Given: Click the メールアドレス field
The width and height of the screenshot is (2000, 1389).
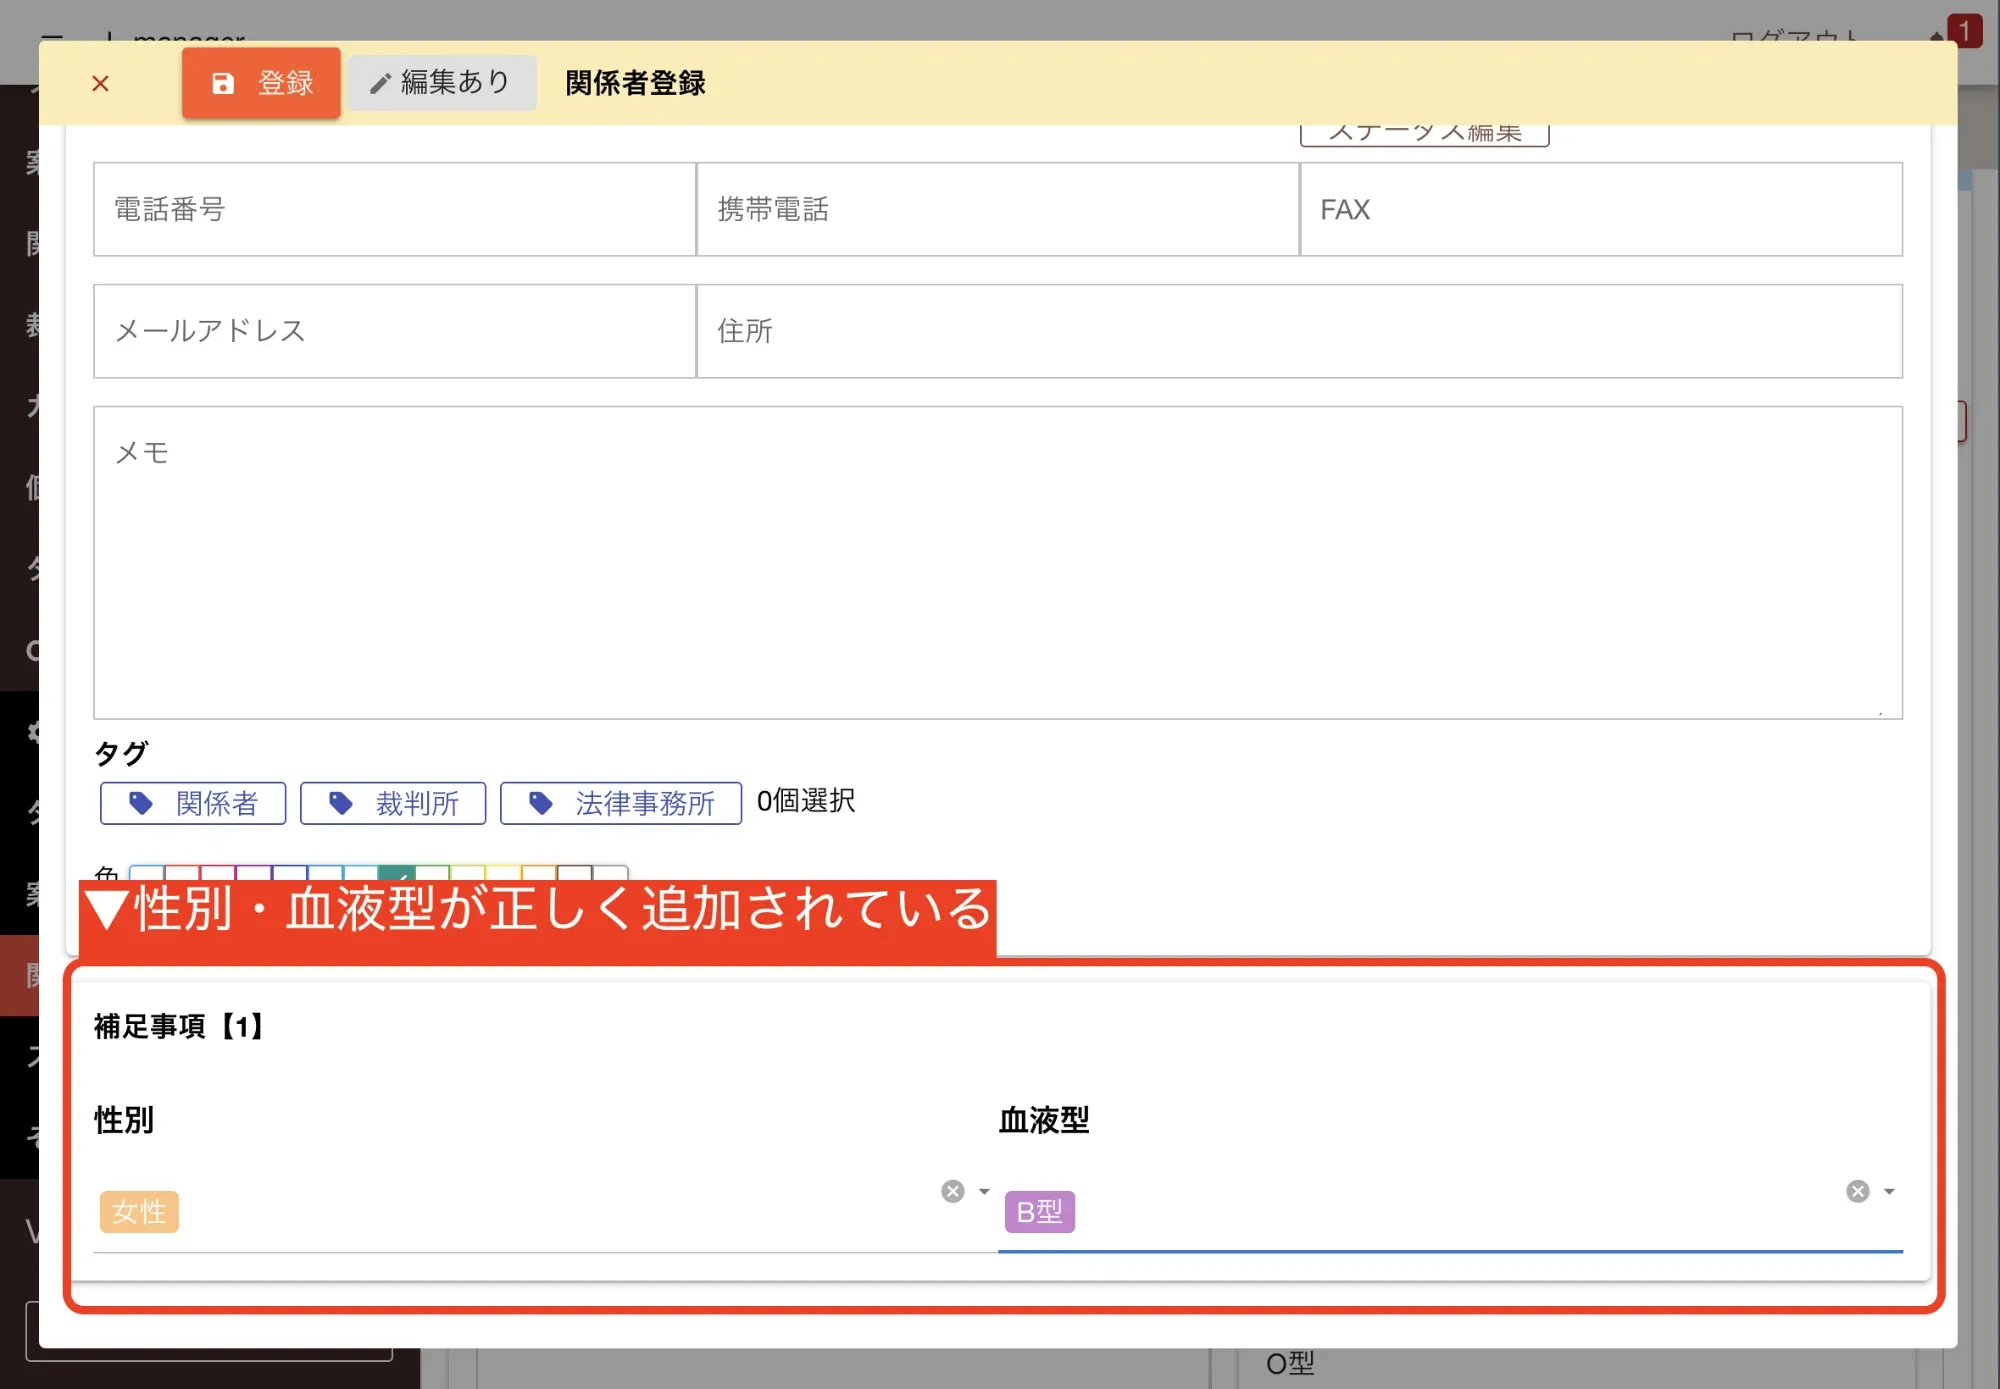Looking at the screenshot, I should point(394,331).
